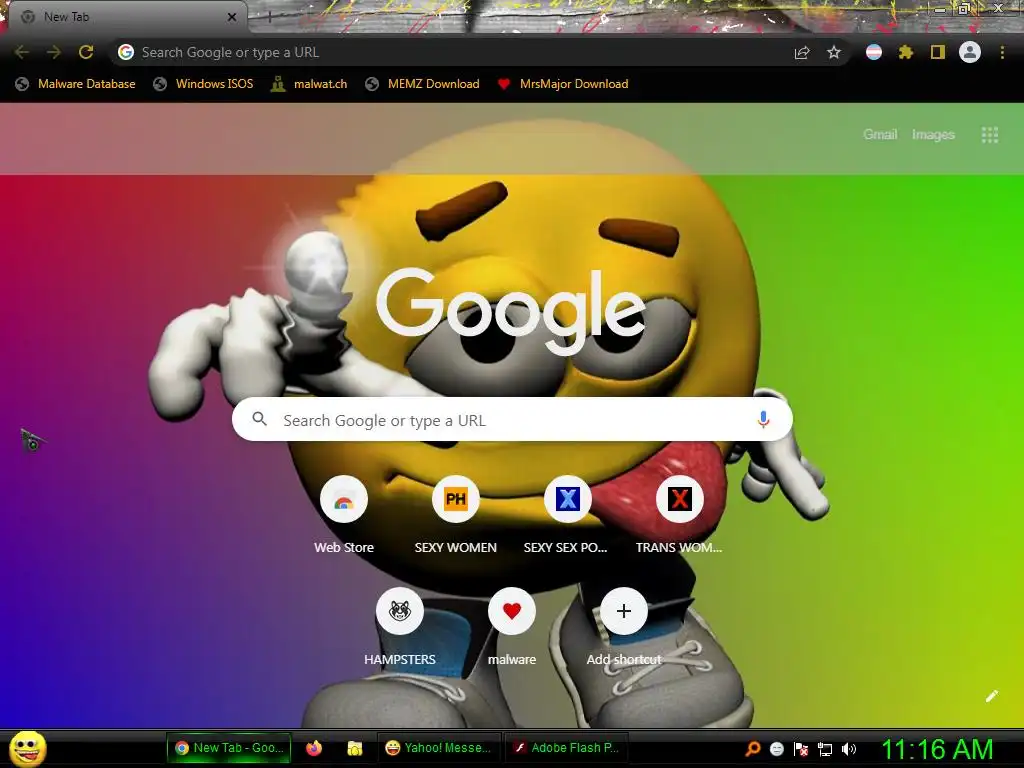Image resolution: width=1024 pixels, height=768 pixels.
Task: Open the smiley Start button
Action: (28, 748)
